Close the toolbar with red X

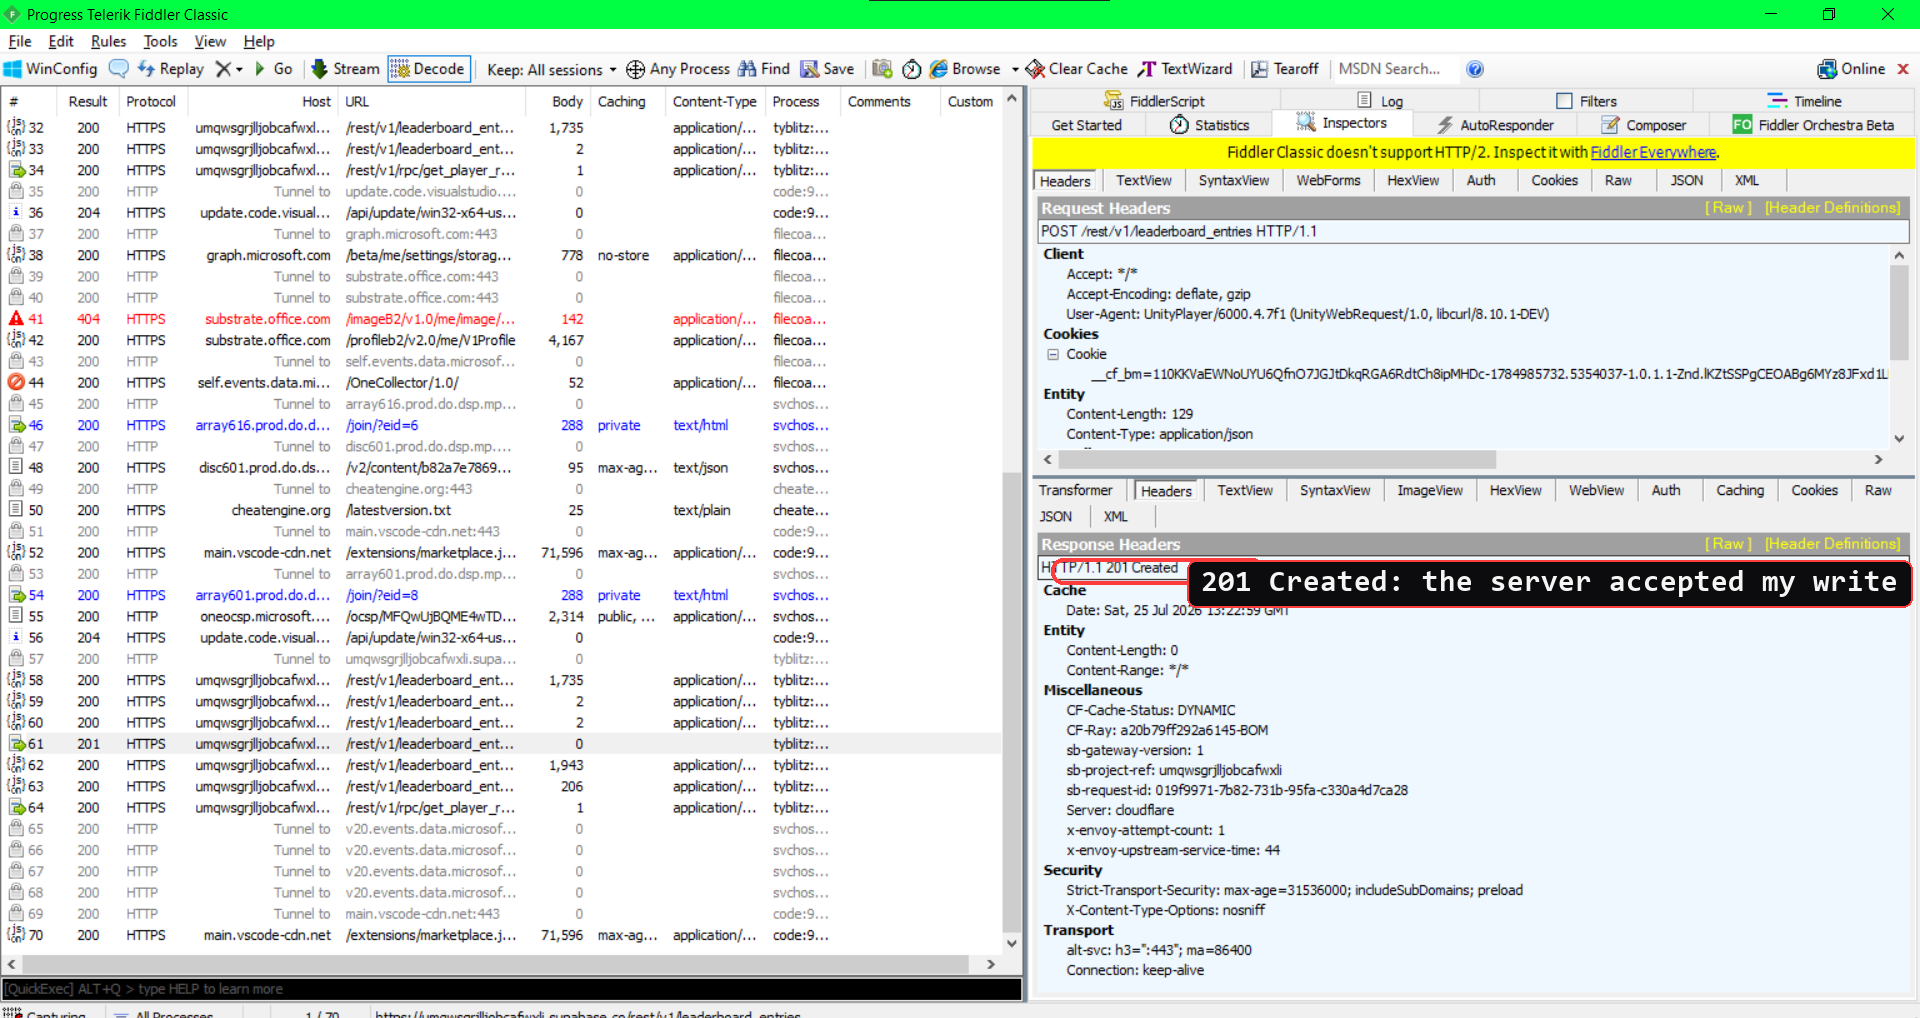1903,69
